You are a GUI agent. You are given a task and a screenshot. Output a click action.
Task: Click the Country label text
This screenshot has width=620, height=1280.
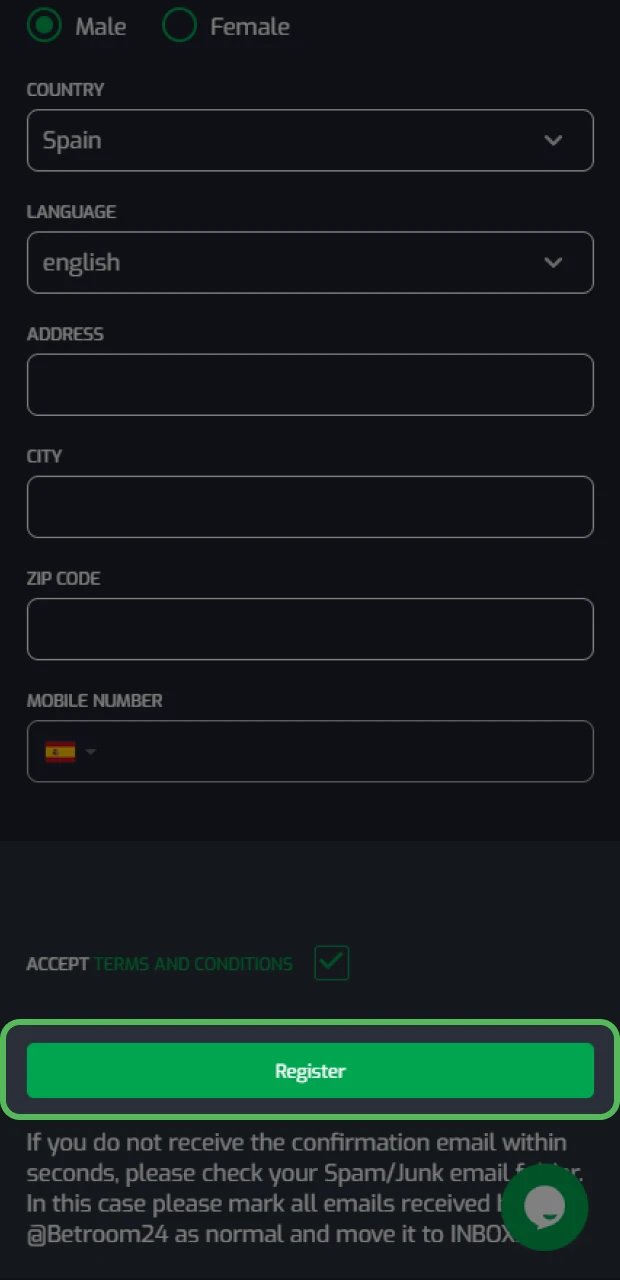click(65, 89)
